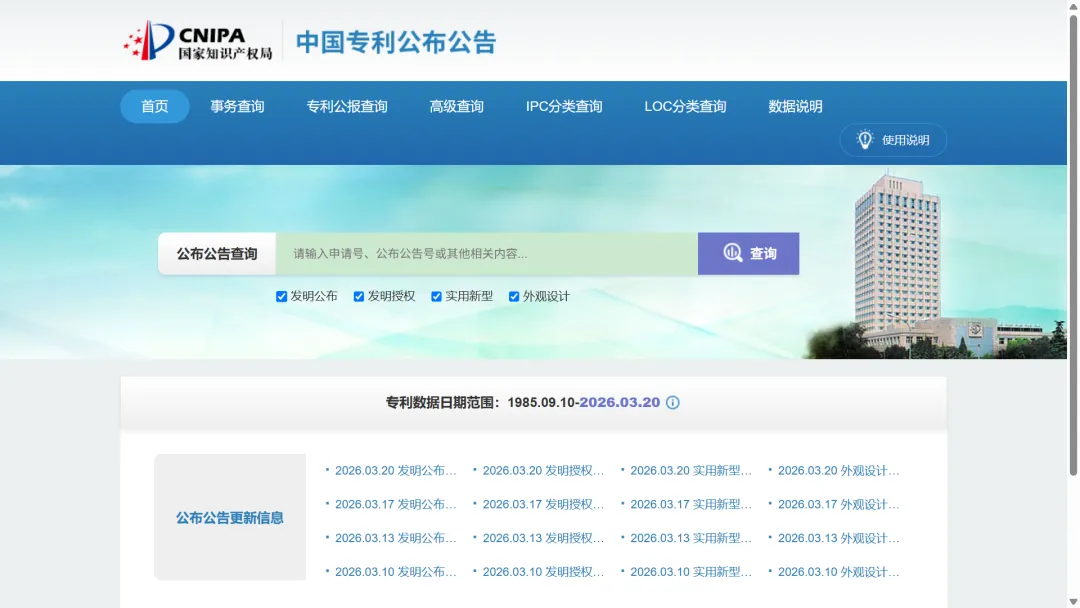
Task: Click the info icon after date range
Action: click(673, 403)
